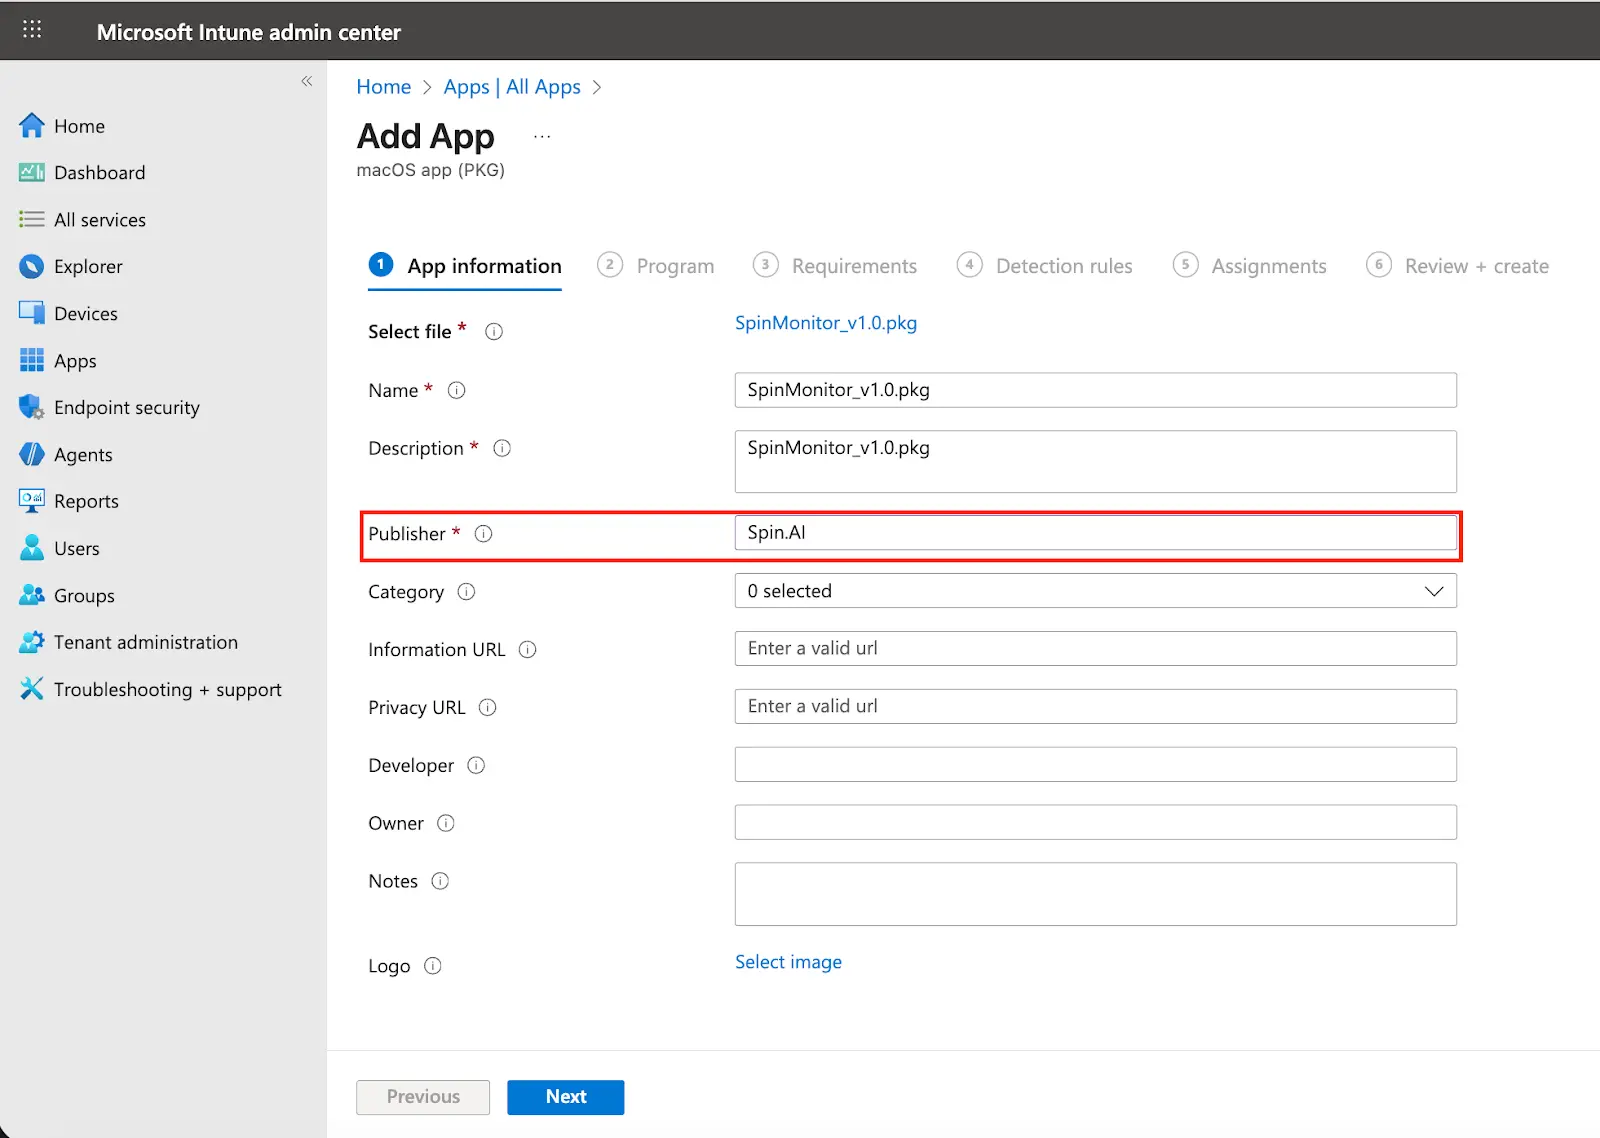This screenshot has width=1600, height=1138.
Task: Open Explorer via its sidebar icon
Action: coord(32,267)
